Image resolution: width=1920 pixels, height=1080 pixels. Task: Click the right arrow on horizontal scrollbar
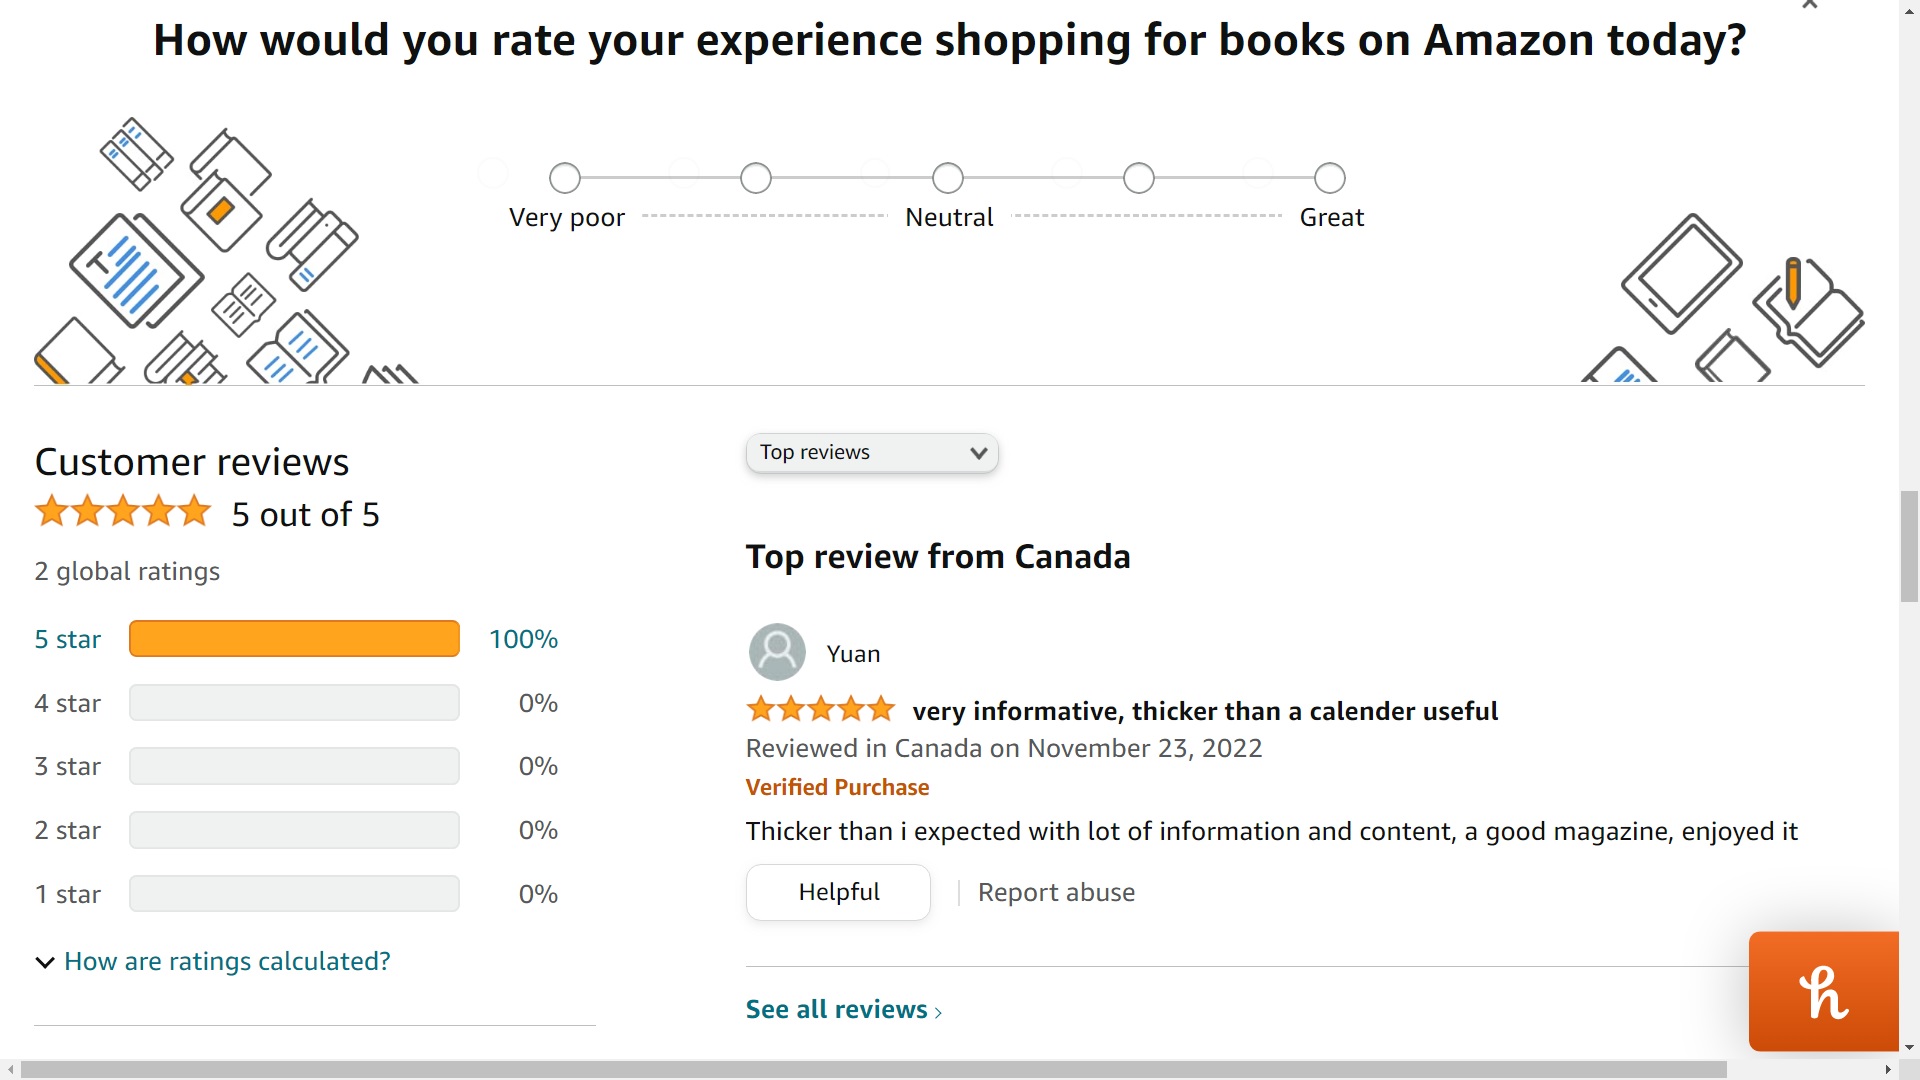click(1888, 1070)
